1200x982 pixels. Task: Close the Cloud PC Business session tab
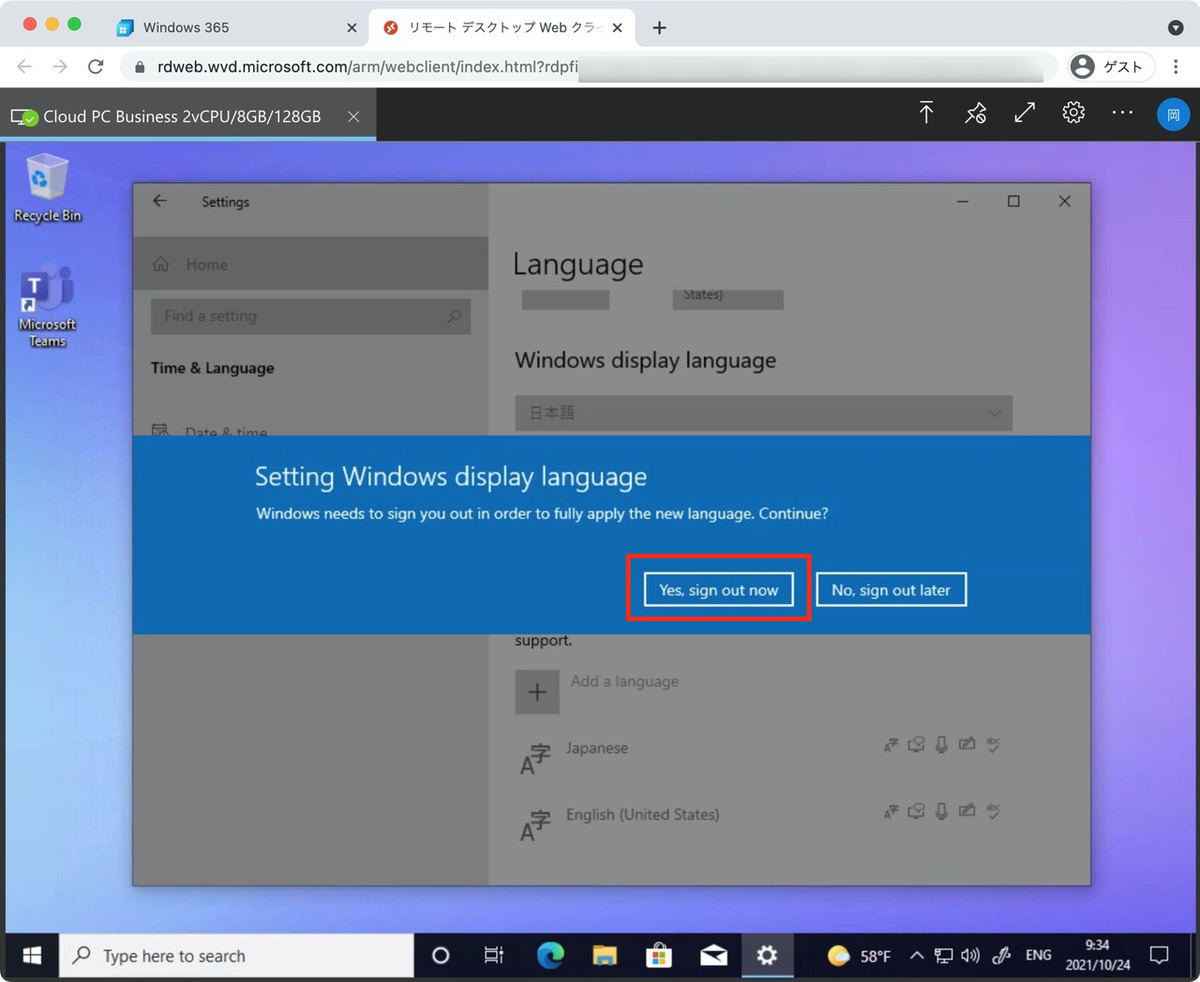point(353,117)
